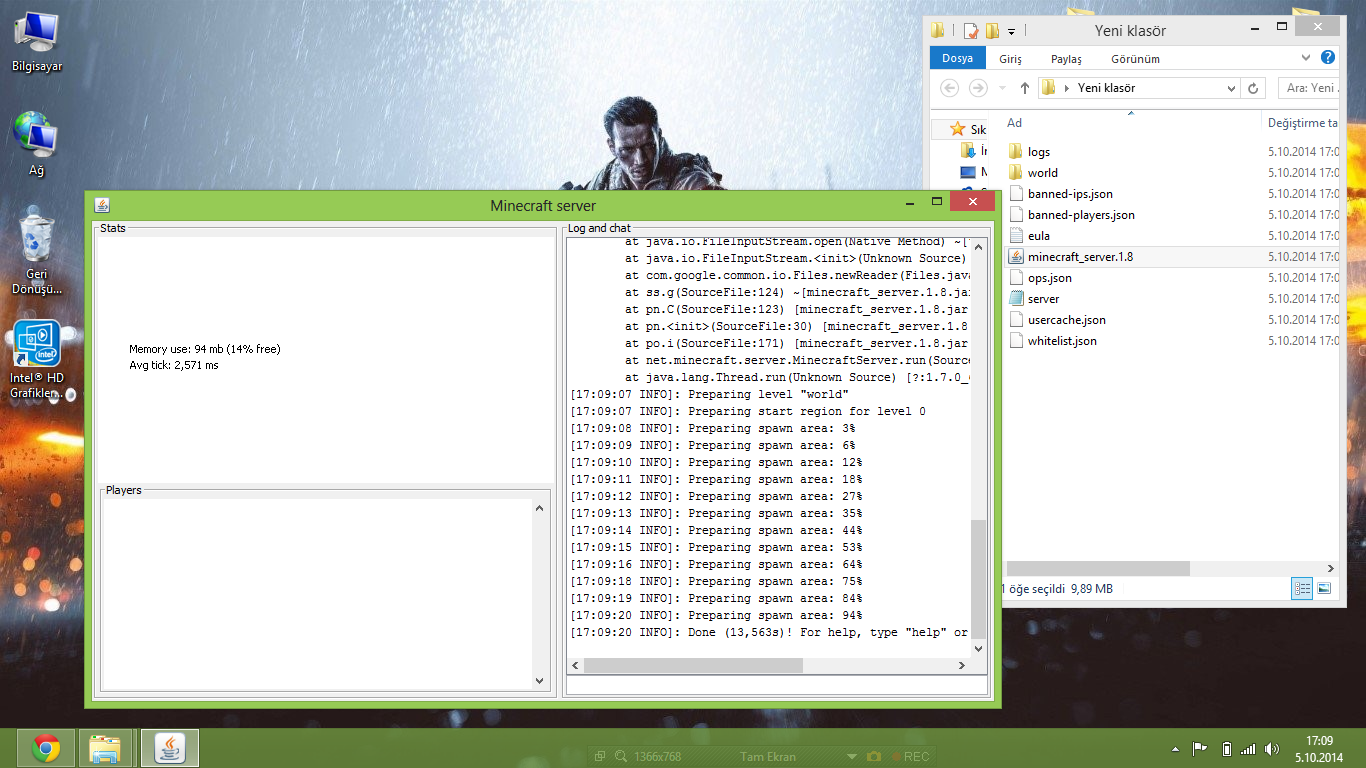
Task: Go back in the Explorer window
Action: click(950, 88)
